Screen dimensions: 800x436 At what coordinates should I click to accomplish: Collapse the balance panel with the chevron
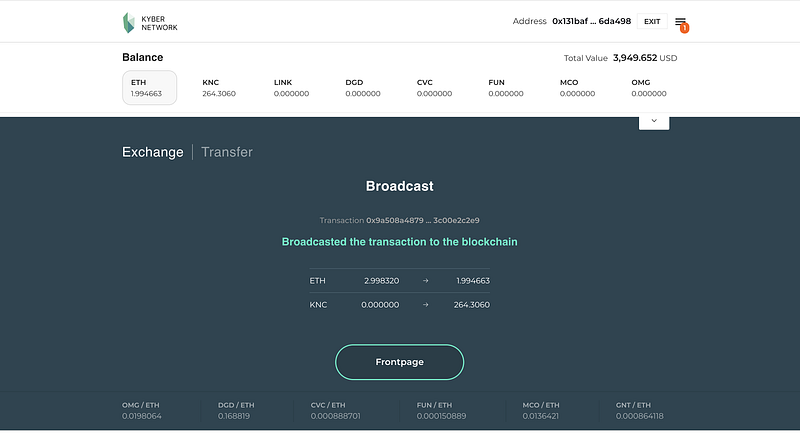click(x=654, y=121)
